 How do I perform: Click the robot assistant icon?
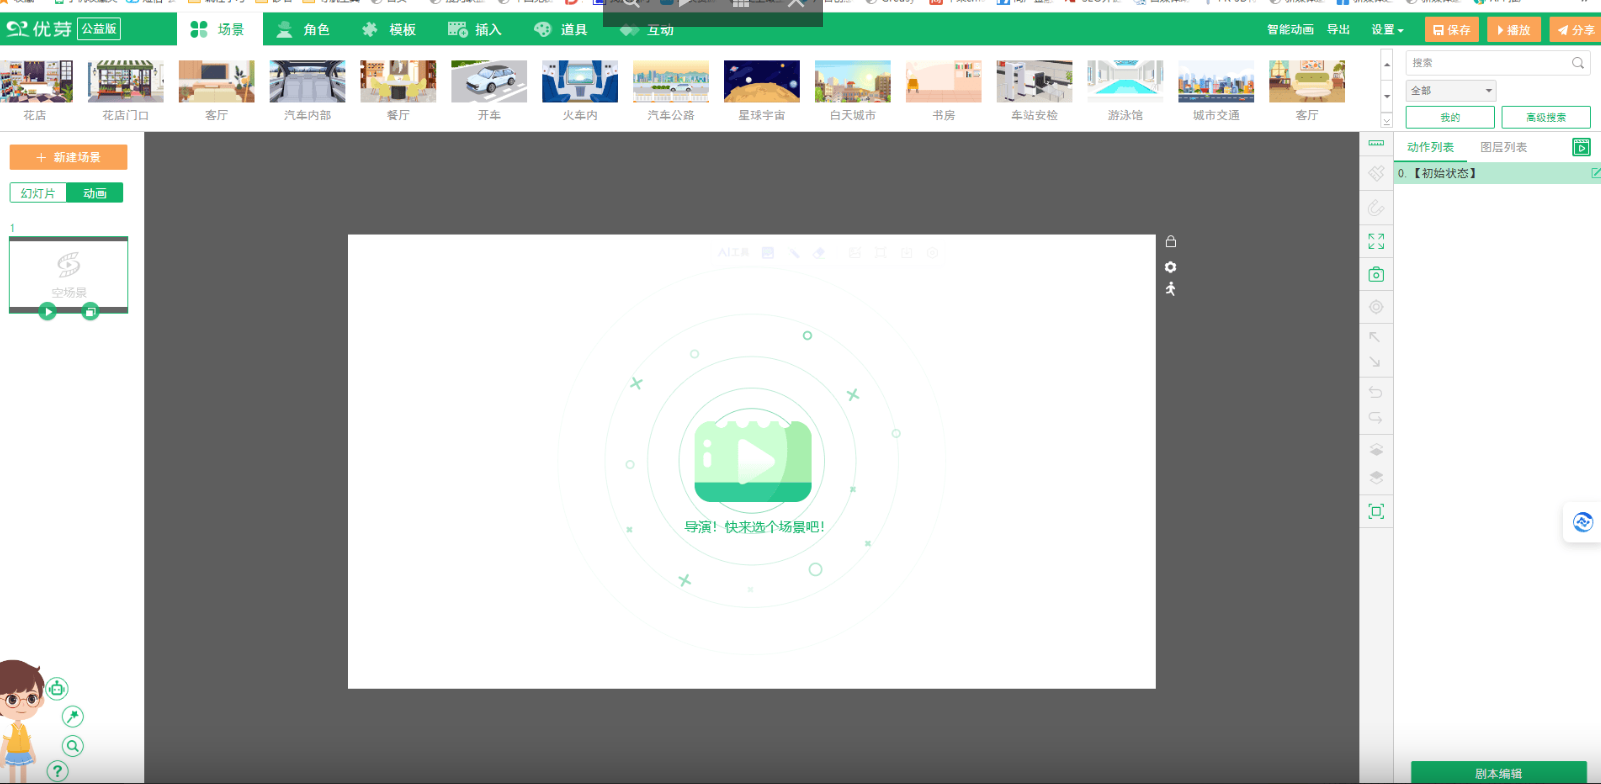click(57, 688)
